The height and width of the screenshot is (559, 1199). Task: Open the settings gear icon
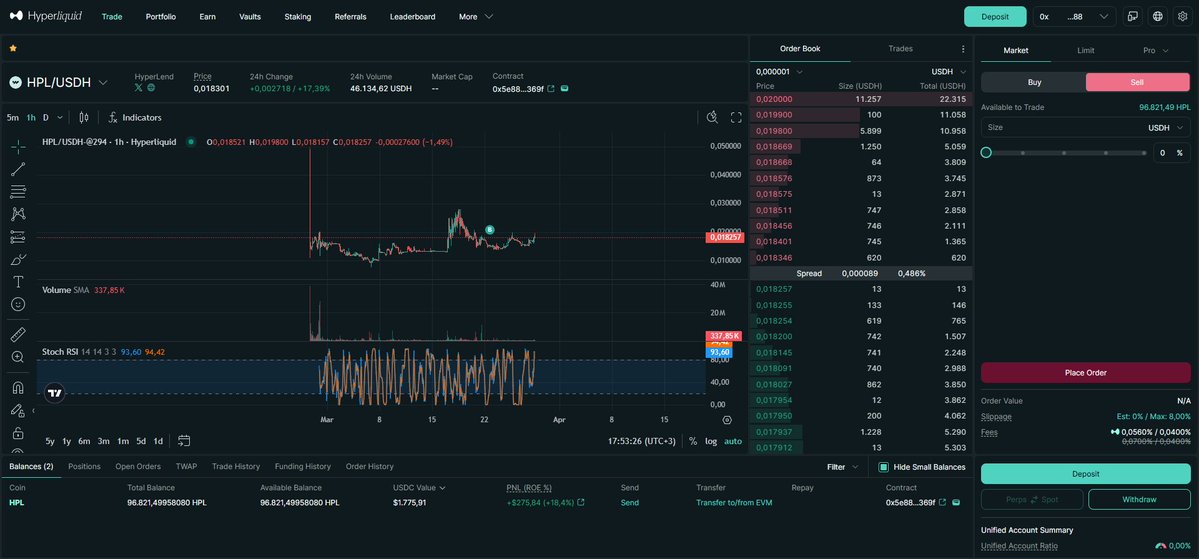[1182, 16]
